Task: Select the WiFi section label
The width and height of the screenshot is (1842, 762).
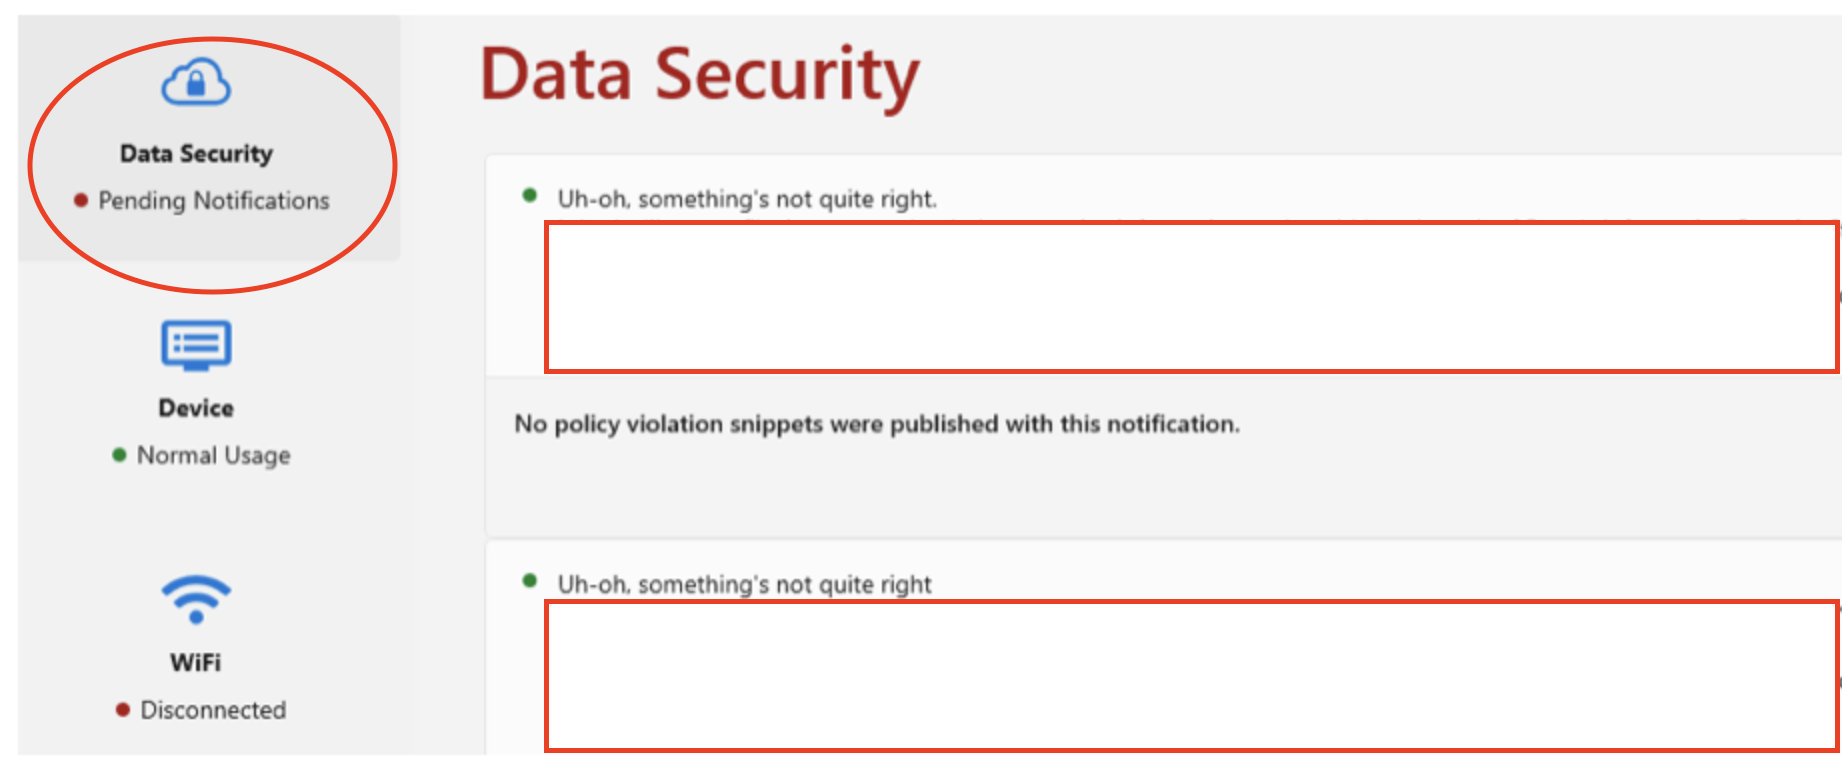Action: (196, 663)
